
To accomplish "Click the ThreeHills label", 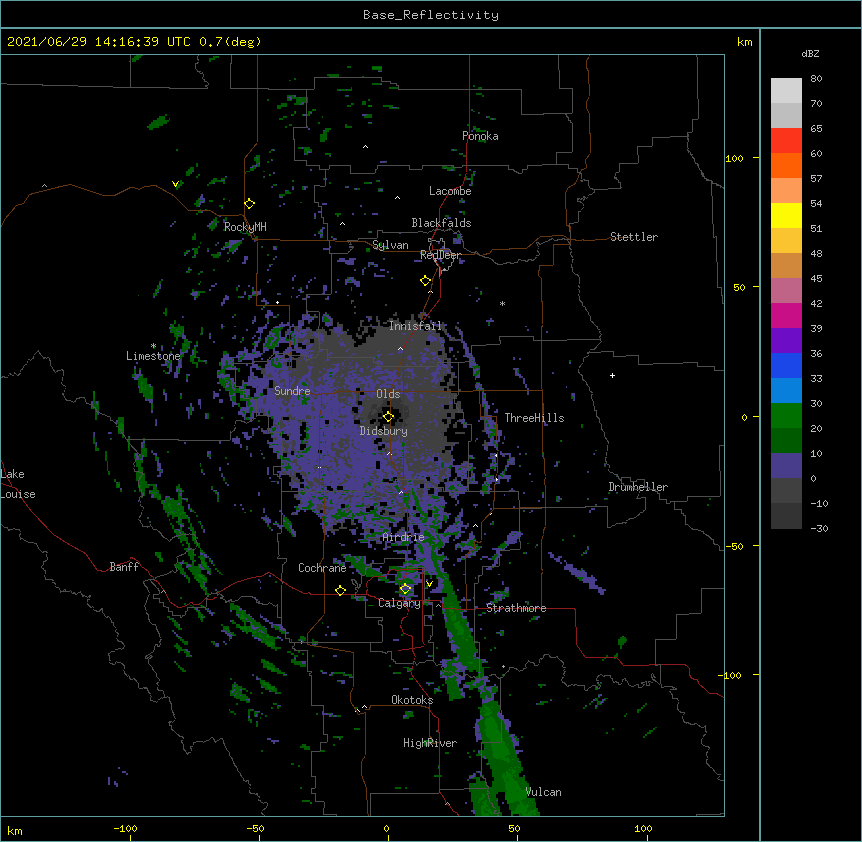I will click(x=534, y=418).
